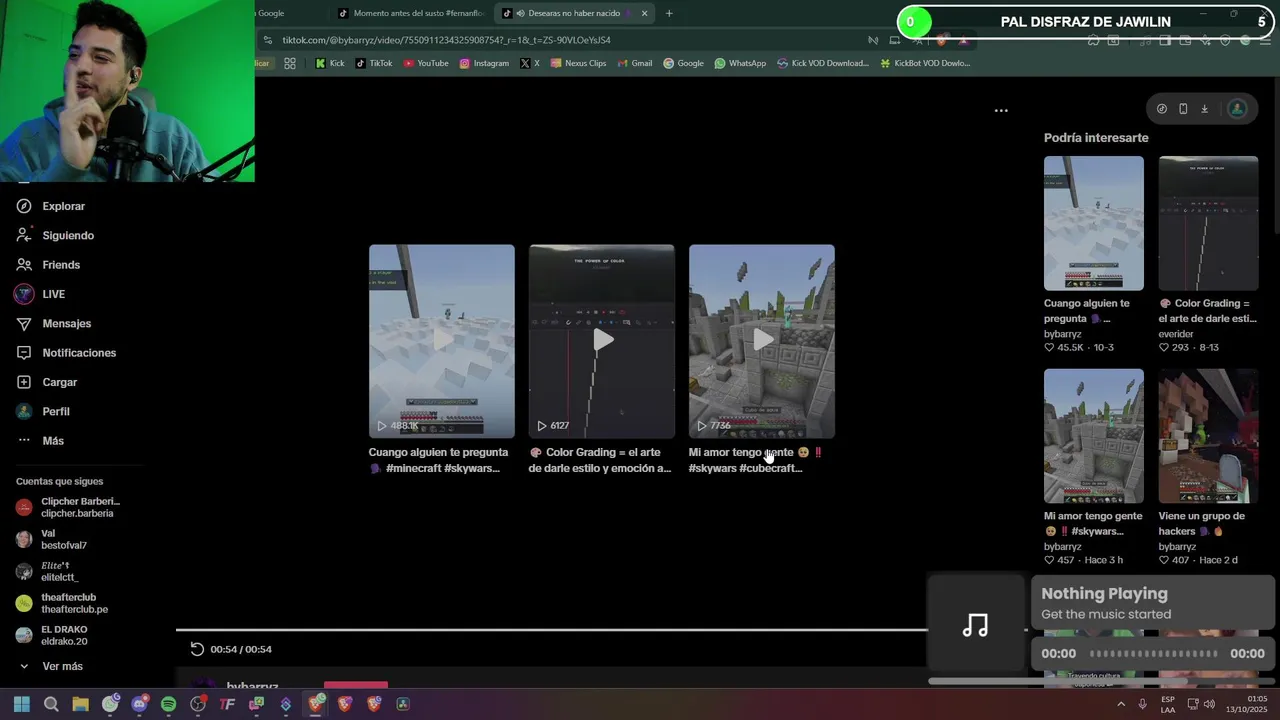The image size is (1280, 720).
Task: Play 'Mi amor tengo gente' end-screen video
Action: point(761,341)
